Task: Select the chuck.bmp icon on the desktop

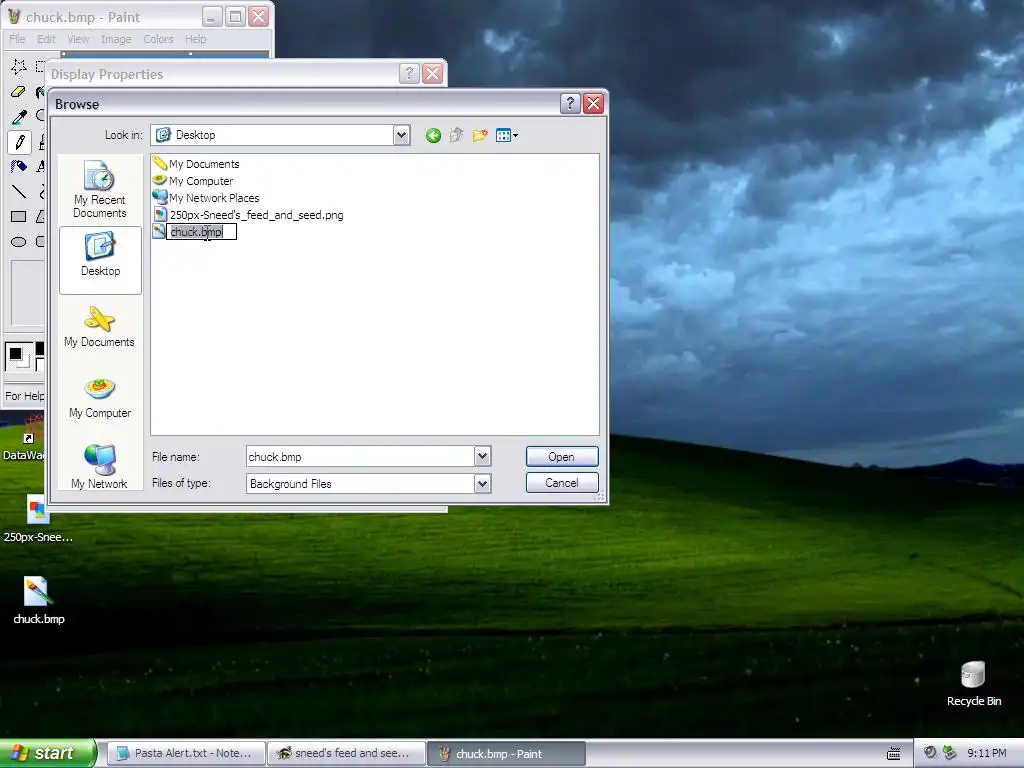Action: coord(38,600)
